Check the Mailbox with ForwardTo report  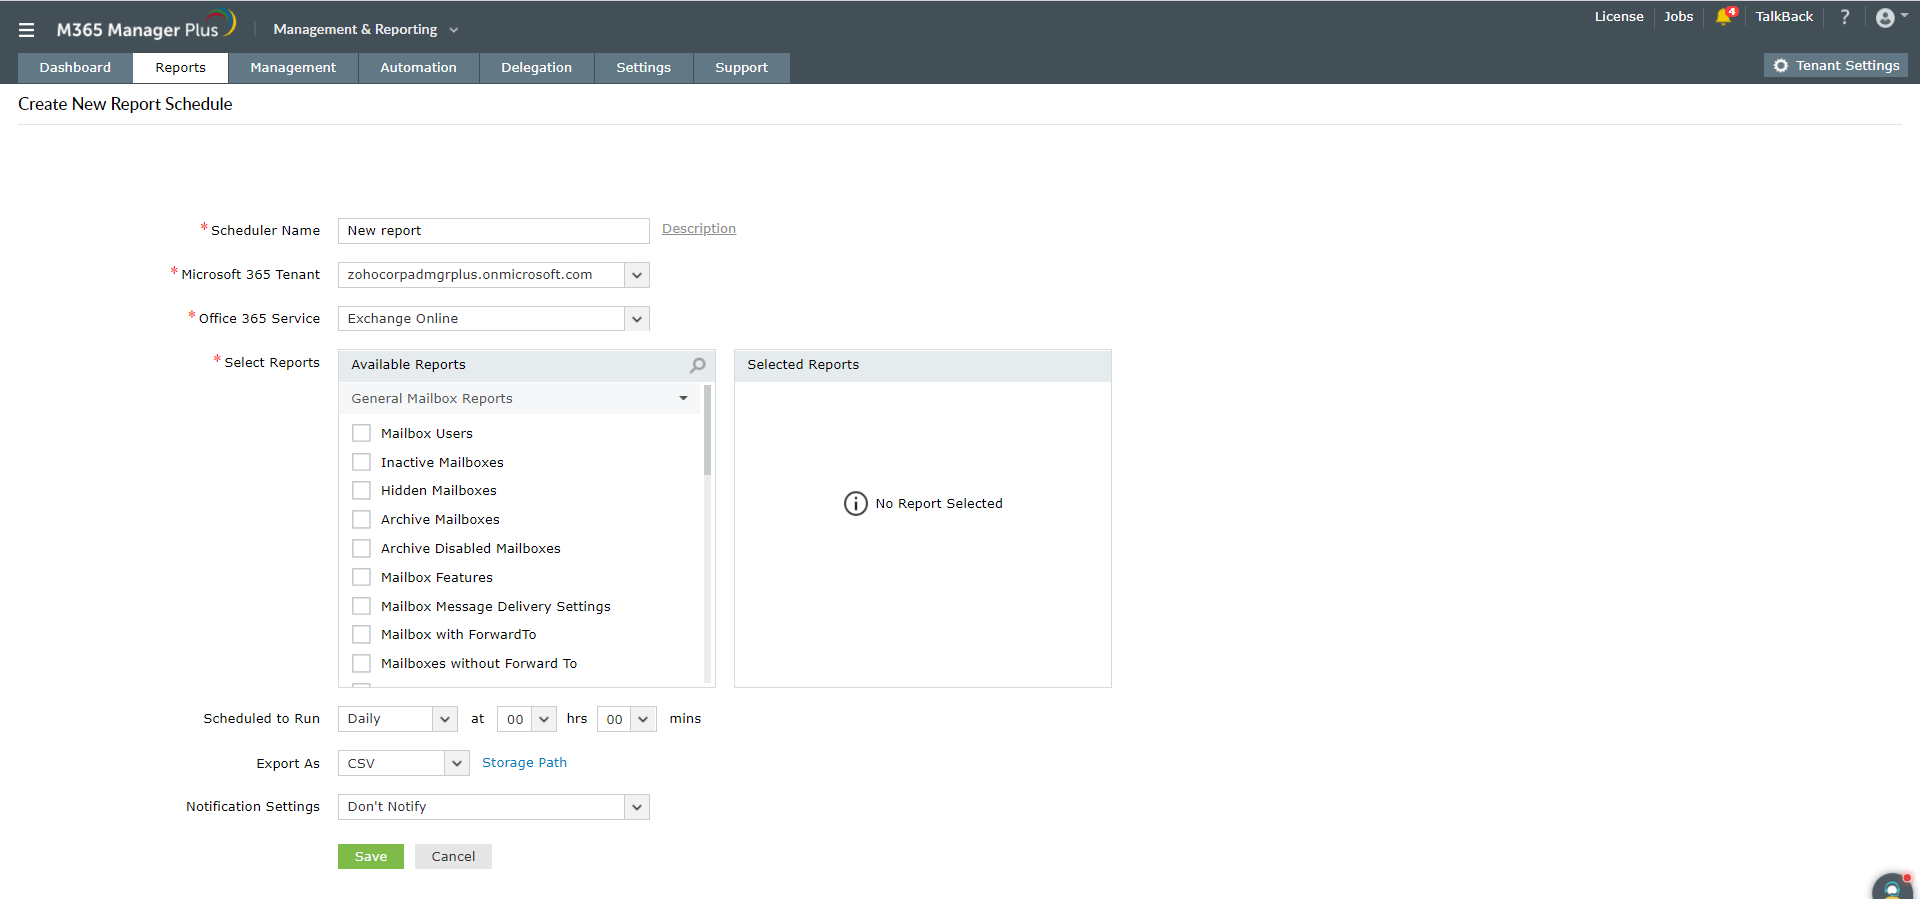(361, 634)
